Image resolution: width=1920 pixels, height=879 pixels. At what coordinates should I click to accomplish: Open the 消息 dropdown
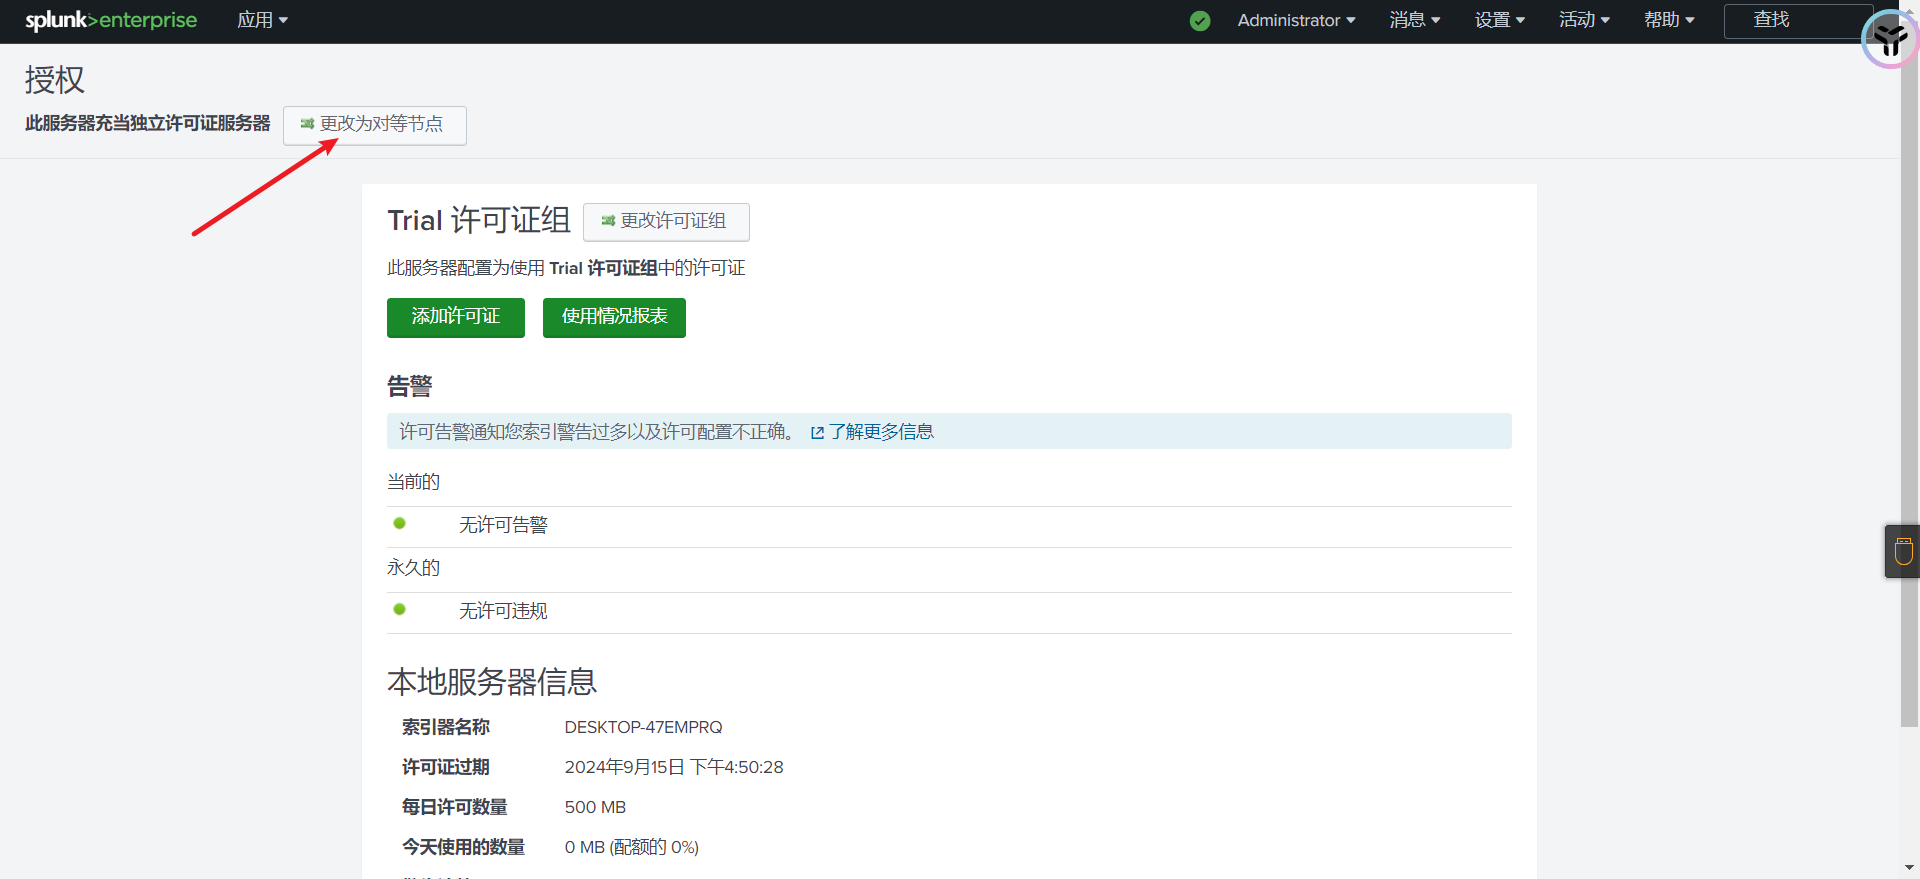(x=1414, y=20)
